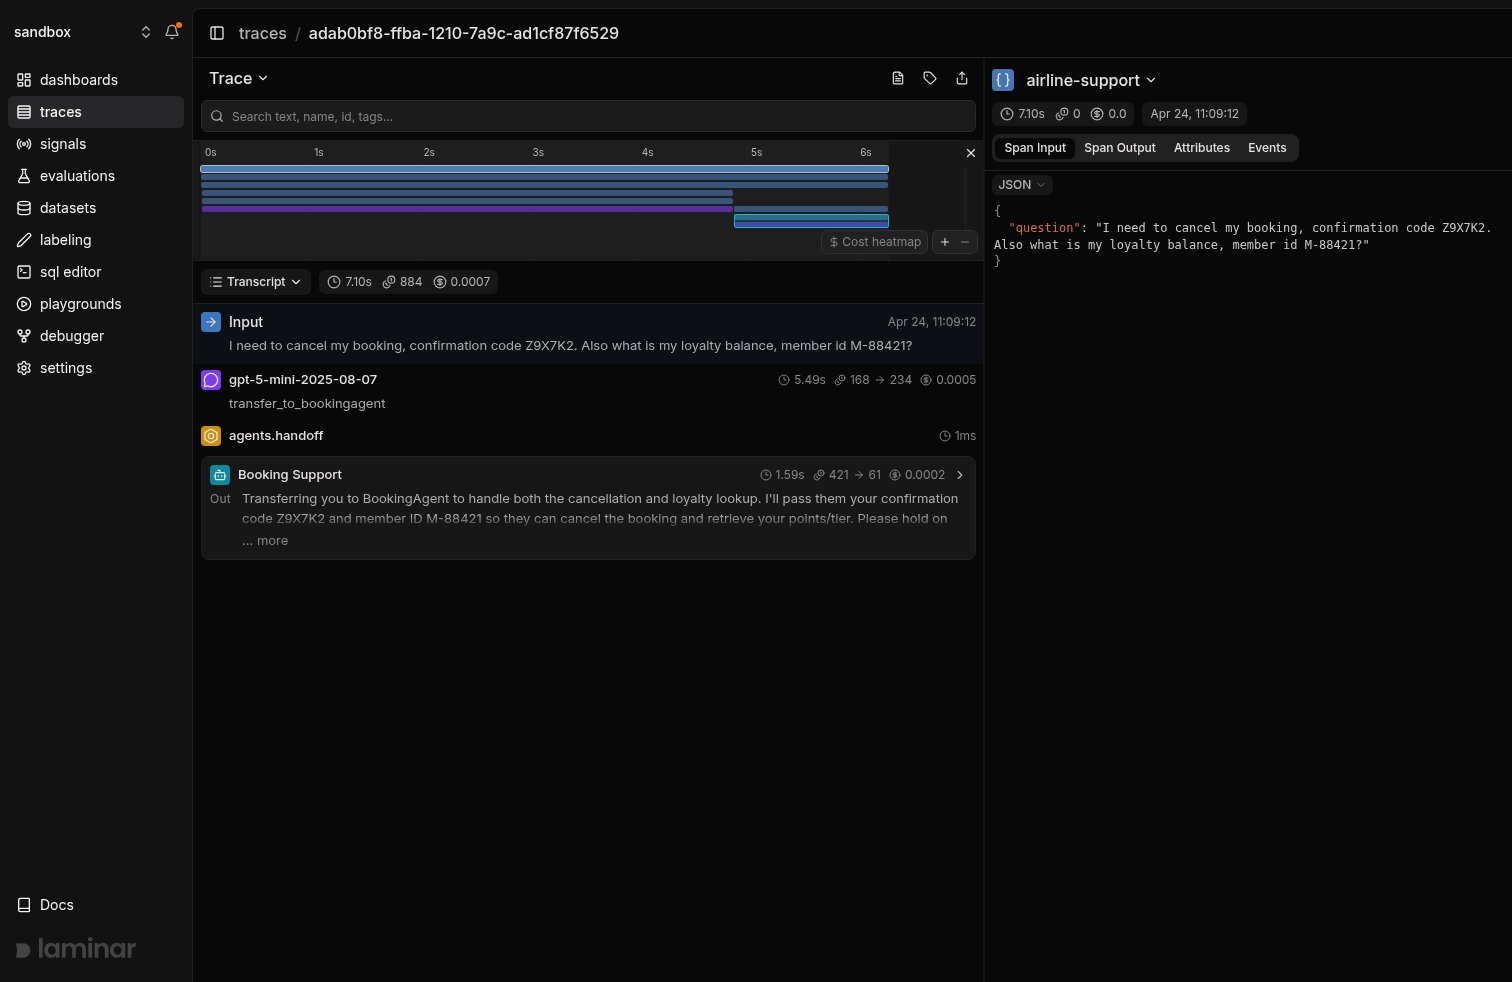
Task: Open the airline-support span dropdown
Action: click(1091, 80)
